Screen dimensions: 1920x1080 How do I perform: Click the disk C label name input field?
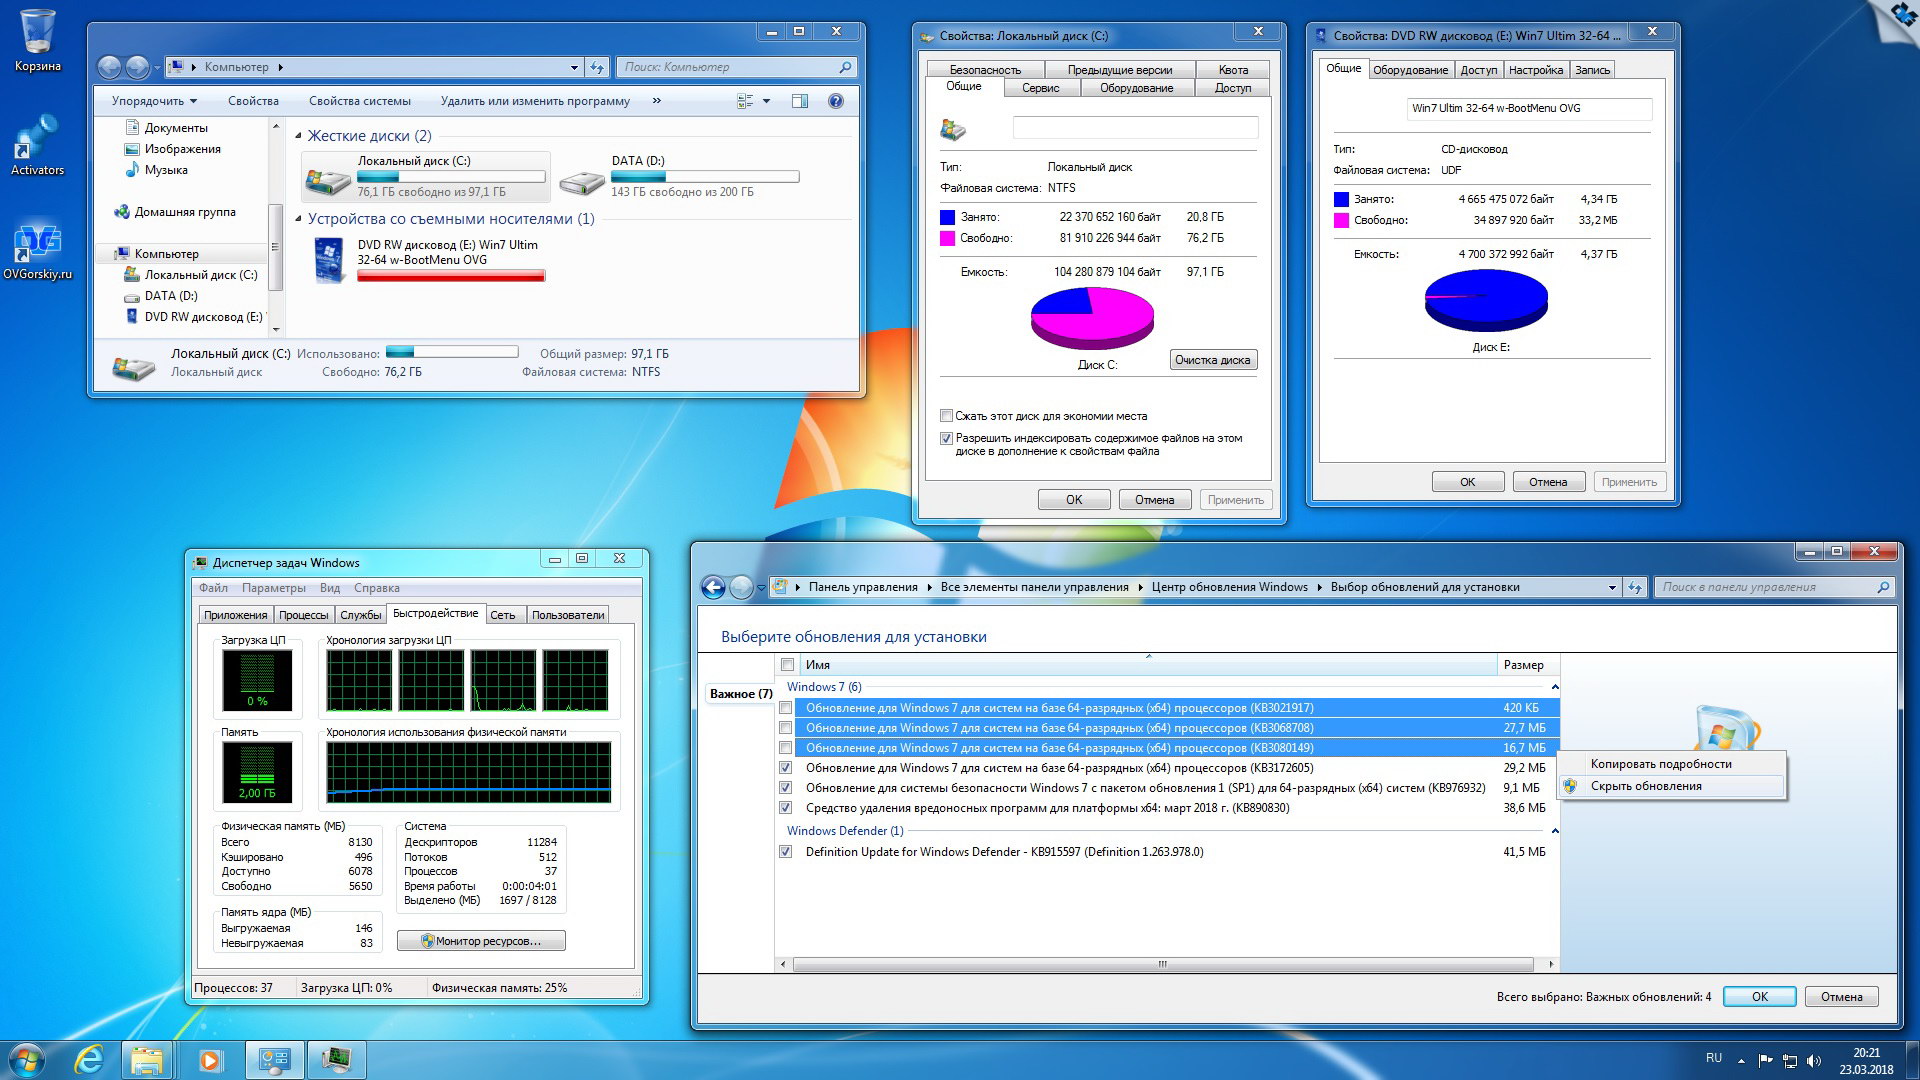(x=1135, y=128)
